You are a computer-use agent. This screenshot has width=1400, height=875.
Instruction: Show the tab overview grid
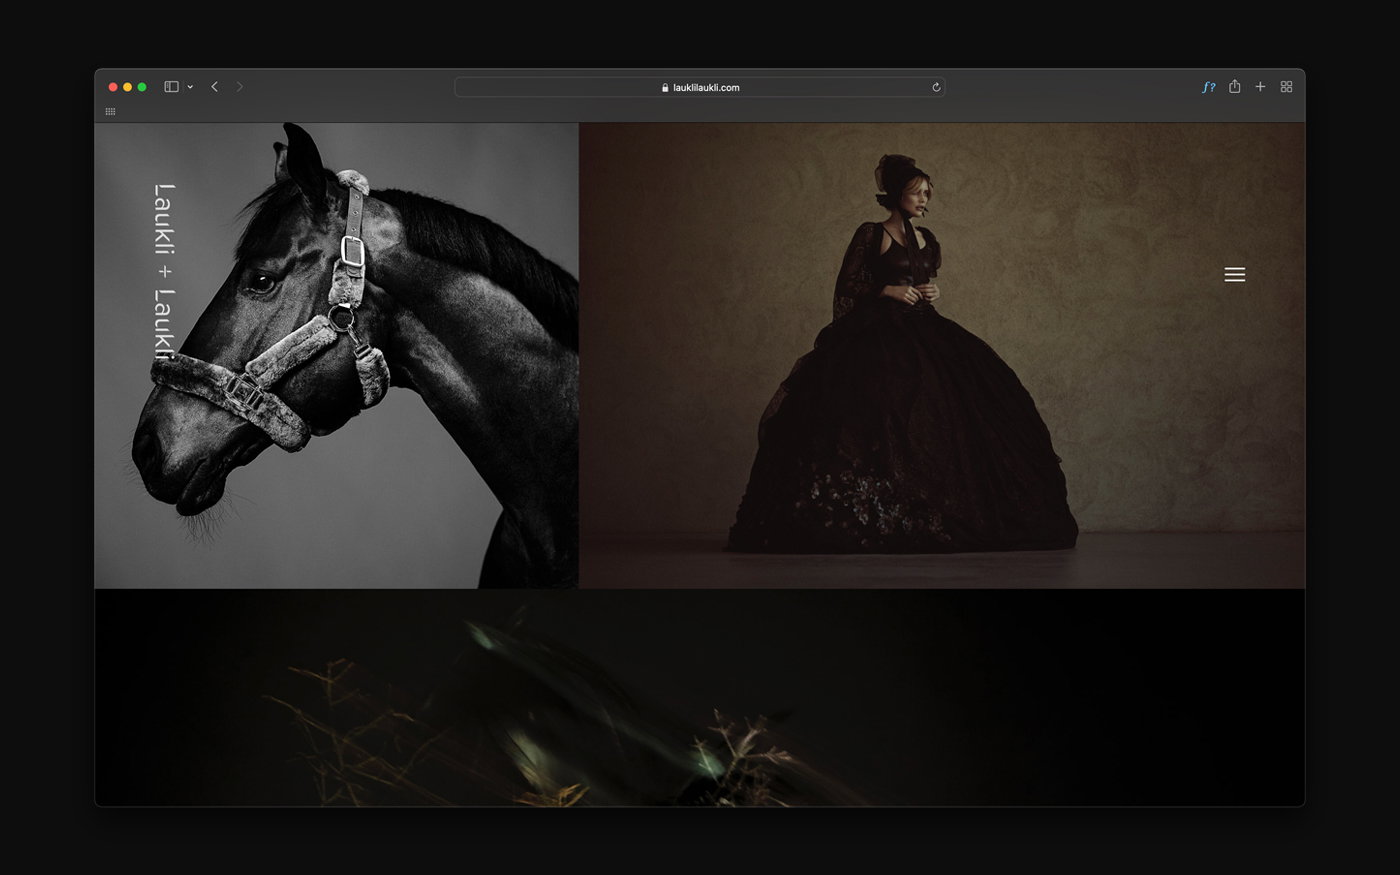tap(1286, 87)
